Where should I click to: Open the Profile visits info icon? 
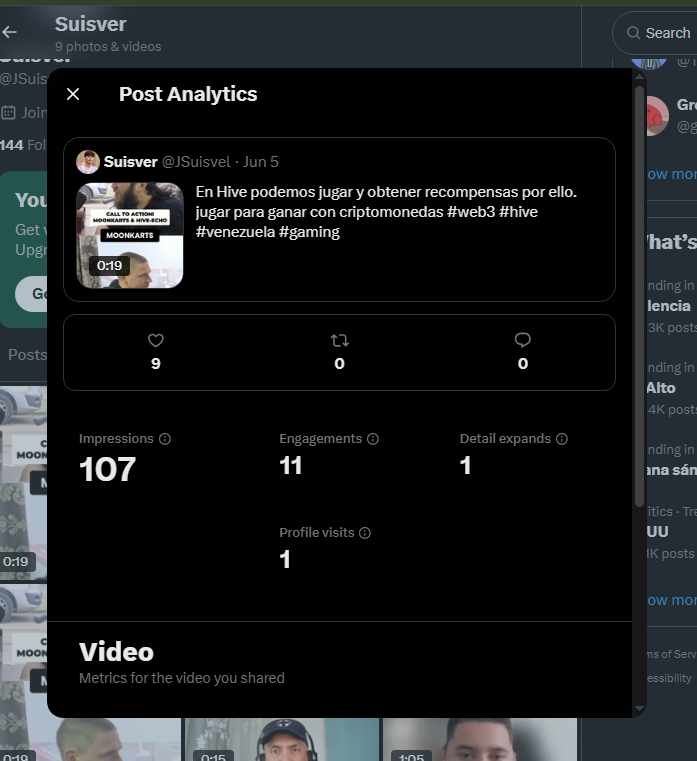coord(365,533)
